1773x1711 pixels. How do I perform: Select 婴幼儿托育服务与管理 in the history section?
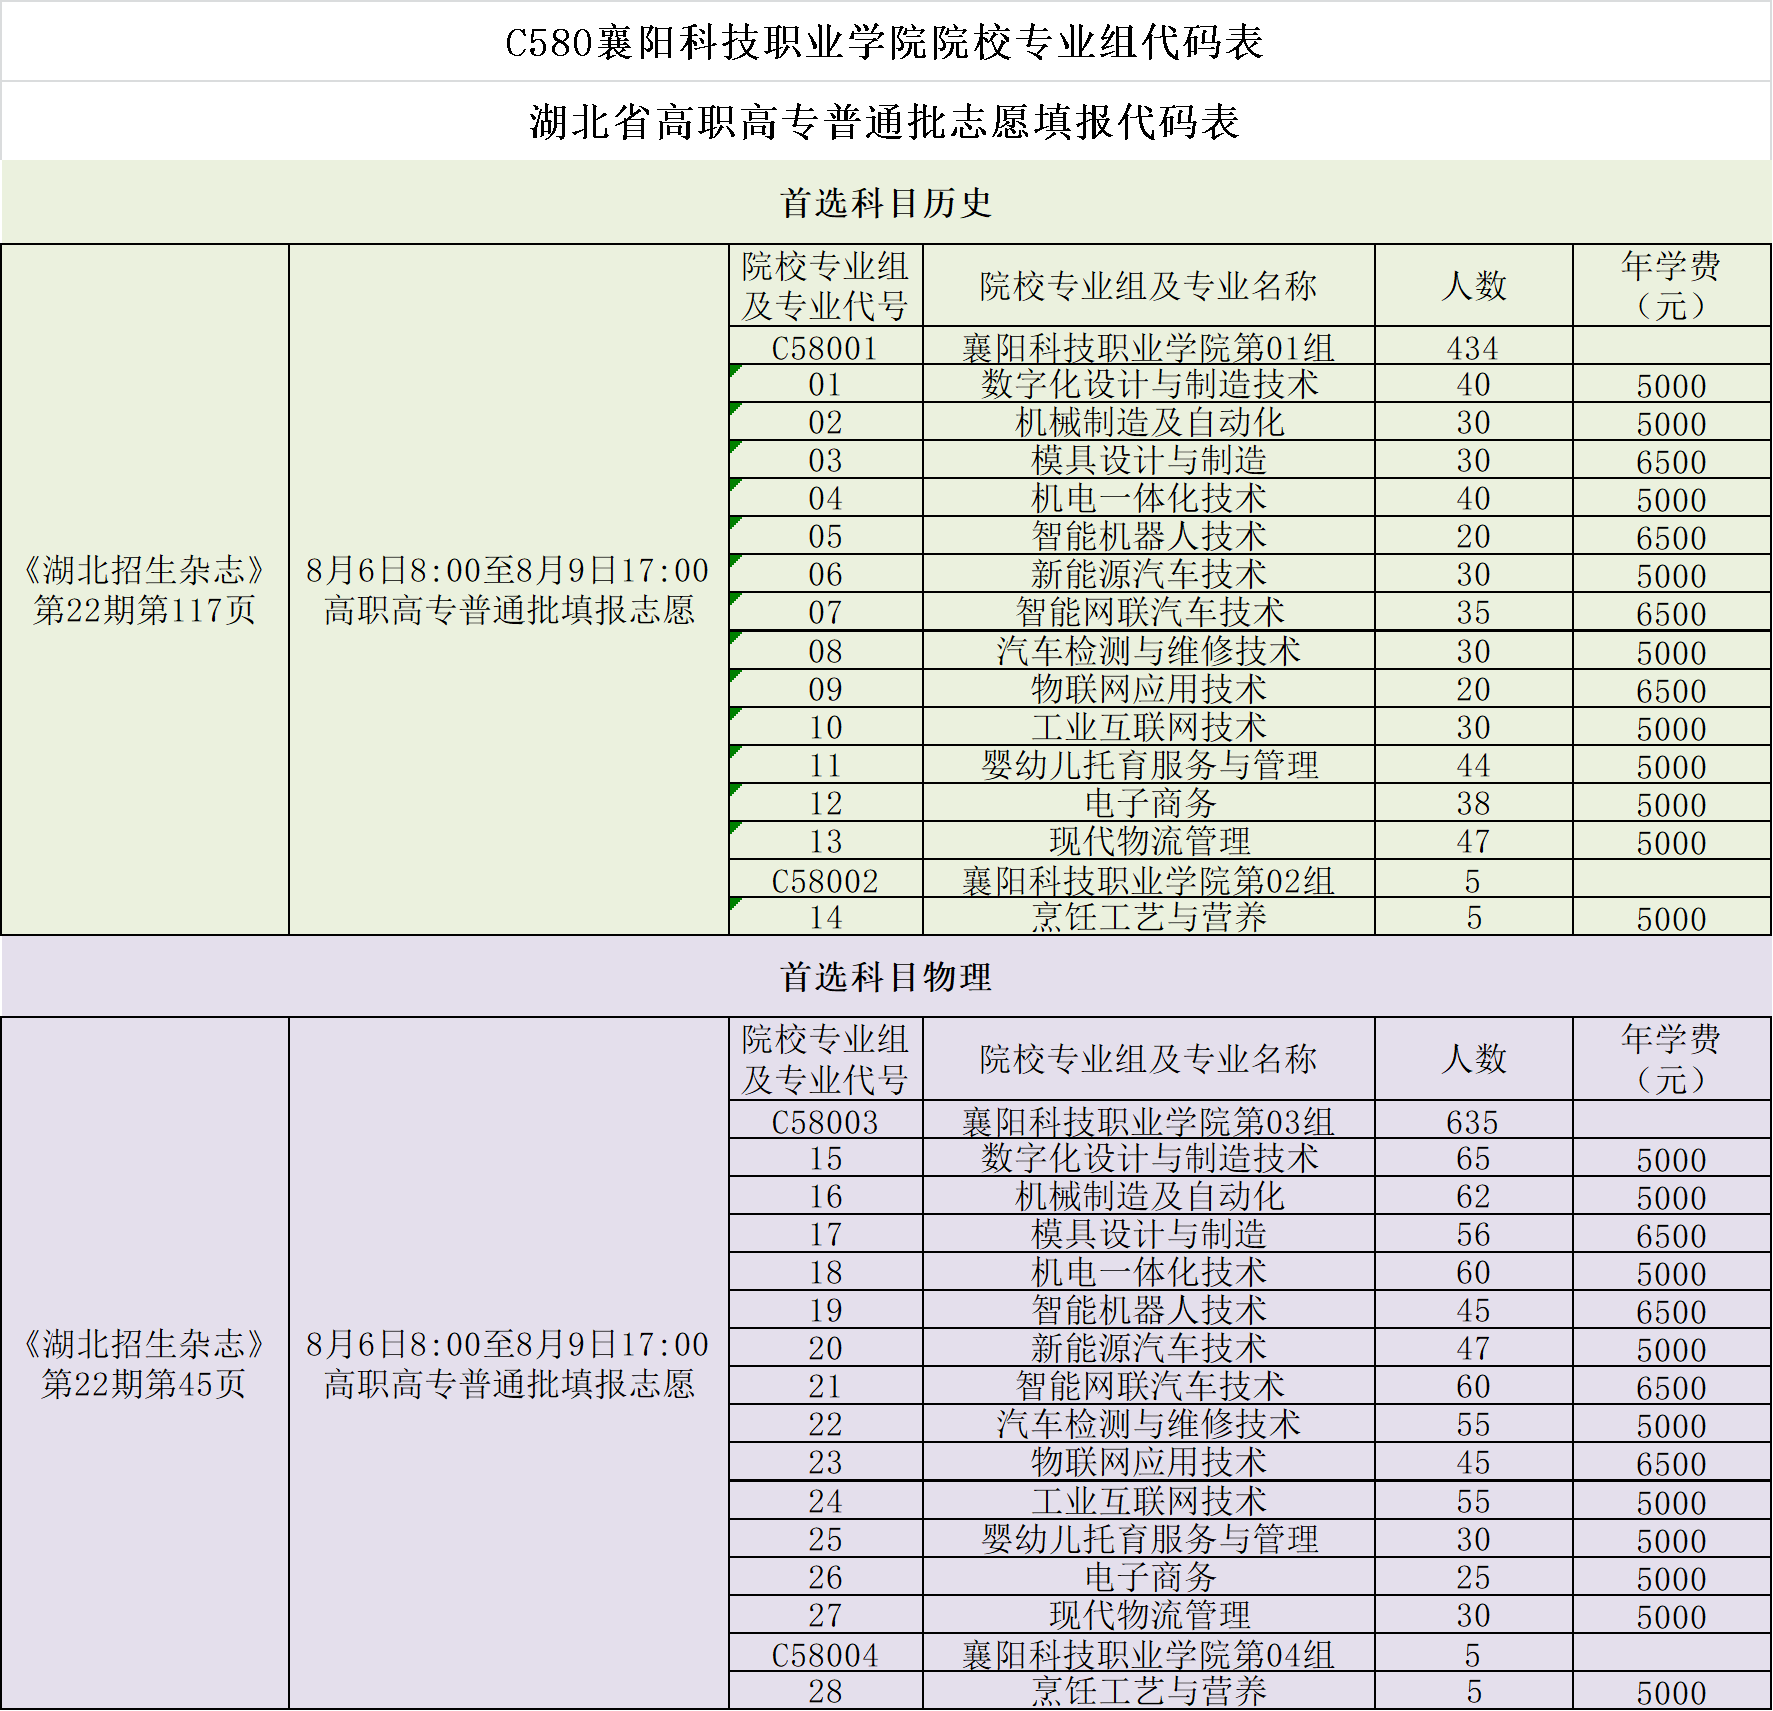(1149, 765)
